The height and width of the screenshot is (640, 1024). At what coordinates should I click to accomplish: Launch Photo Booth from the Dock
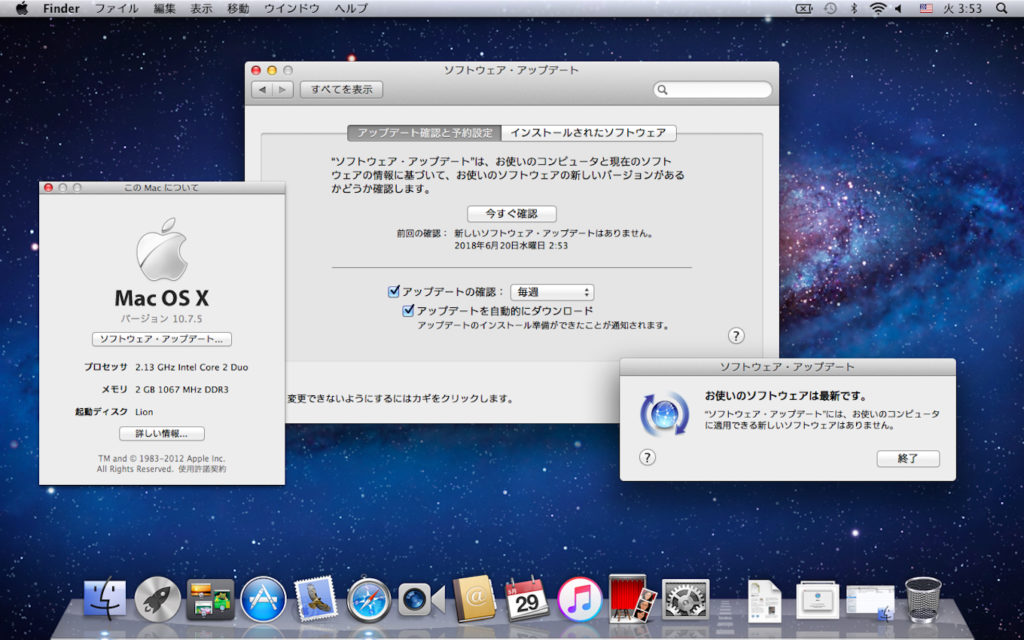click(633, 599)
